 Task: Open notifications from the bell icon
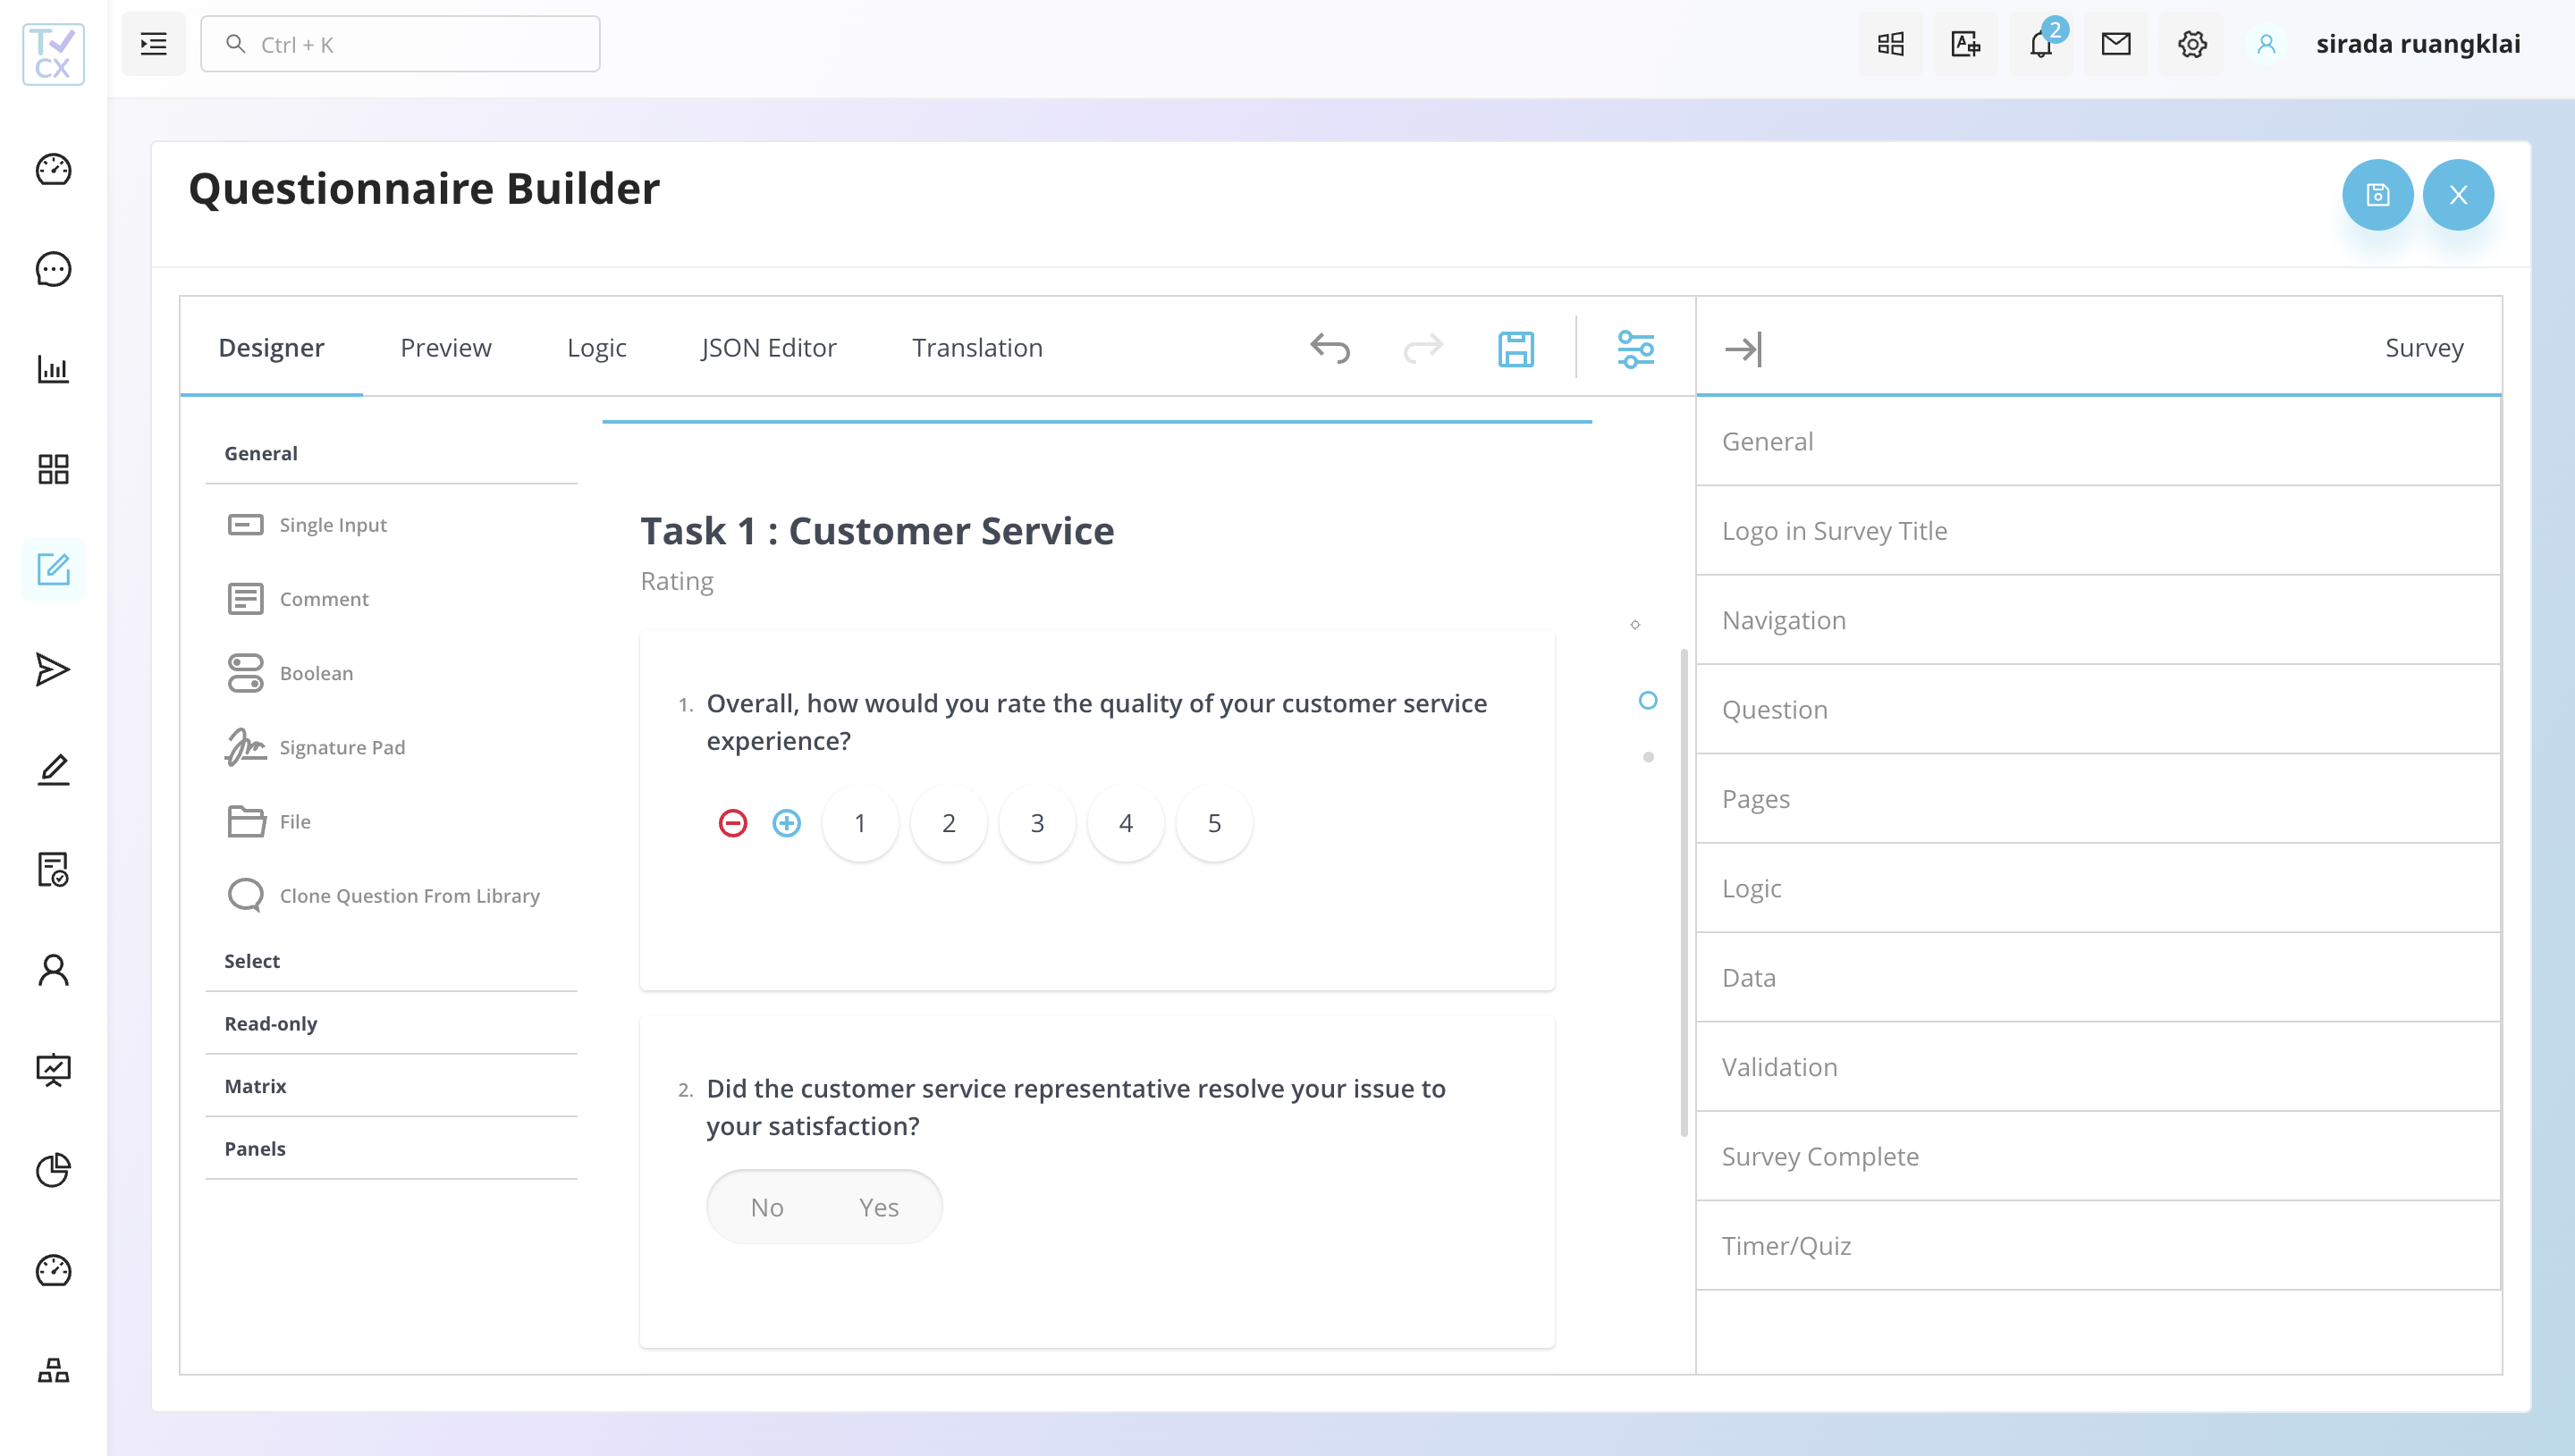[x=2040, y=44]
